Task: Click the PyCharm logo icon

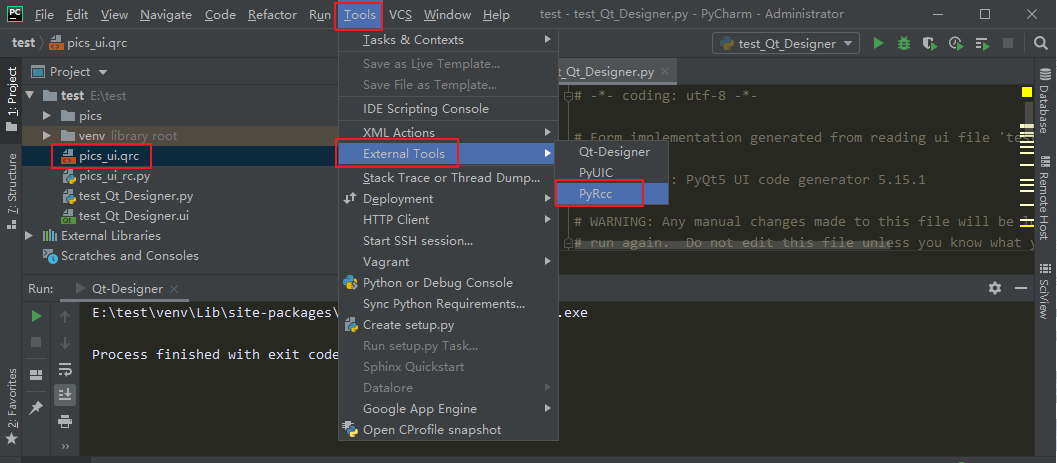Action: point(15,13)
